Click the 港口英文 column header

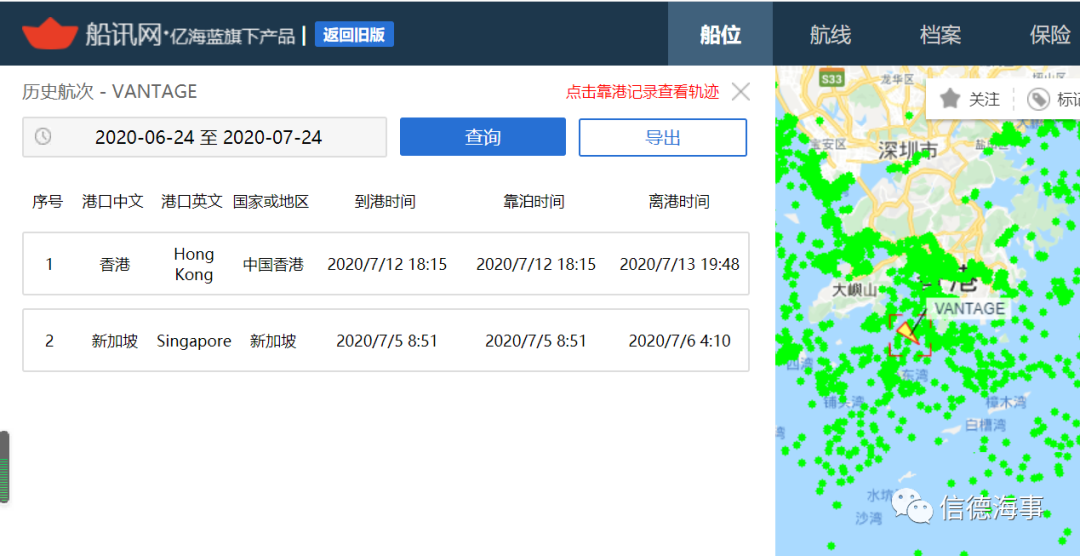[192, 202]
